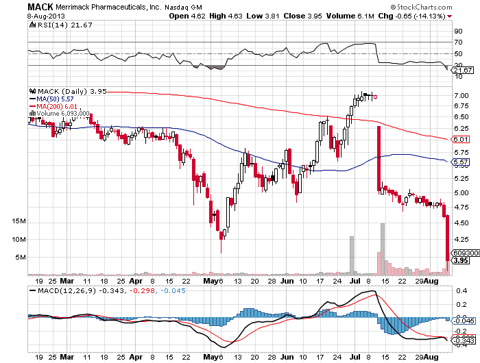Click the 7.00 price axis label
The width and height of the screenshot is (480, 363).
(x=461, y=96)
